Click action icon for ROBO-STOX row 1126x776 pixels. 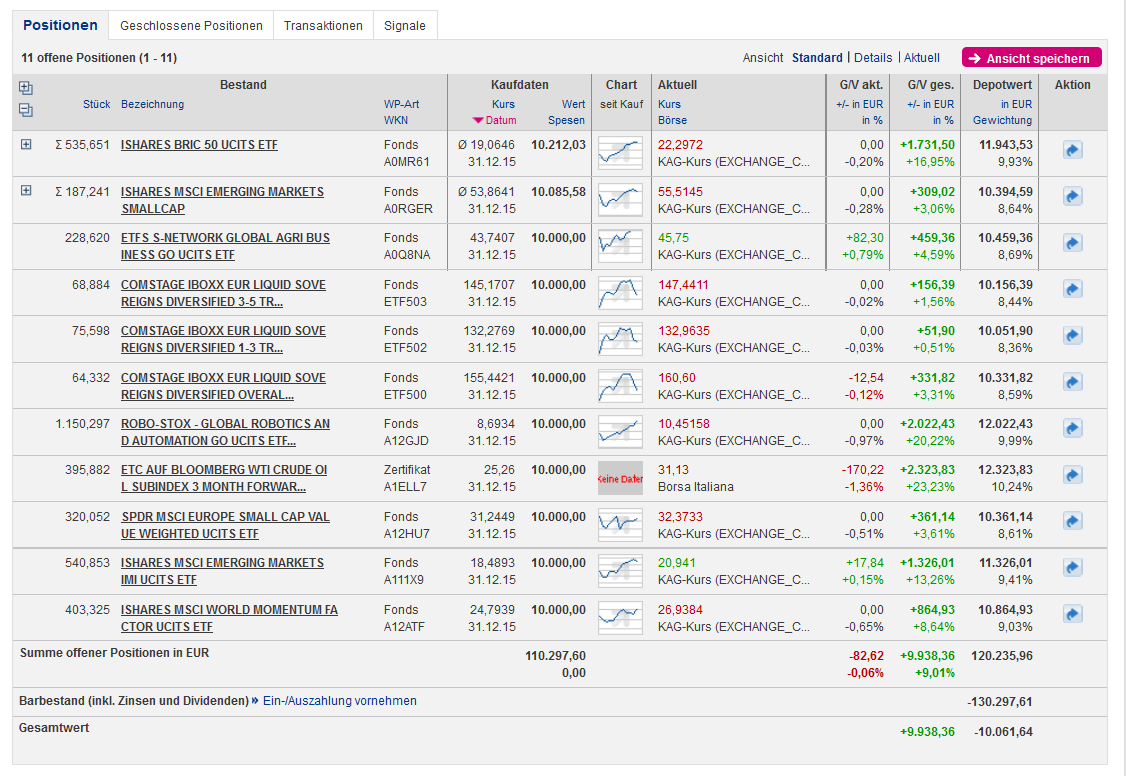1072,429
